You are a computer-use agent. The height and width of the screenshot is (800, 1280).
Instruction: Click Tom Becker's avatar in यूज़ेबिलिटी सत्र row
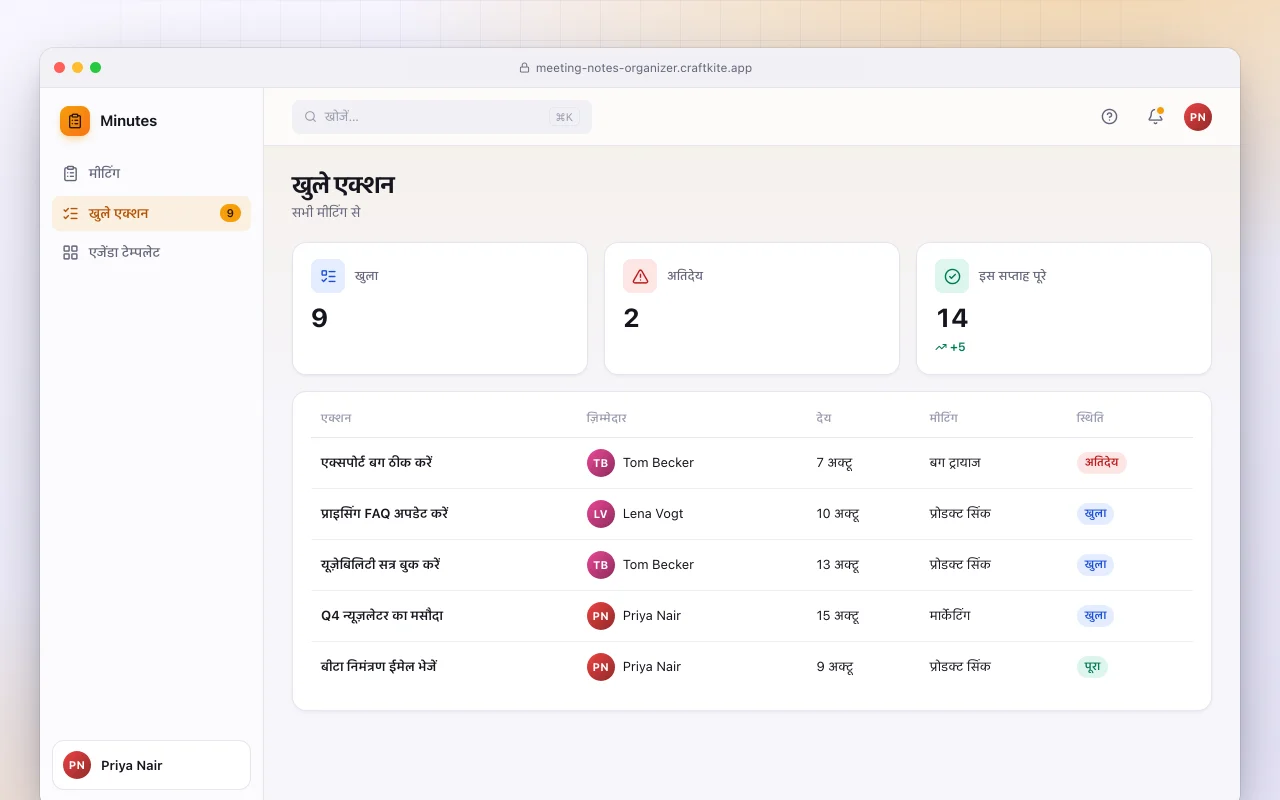tap(601, 565)
